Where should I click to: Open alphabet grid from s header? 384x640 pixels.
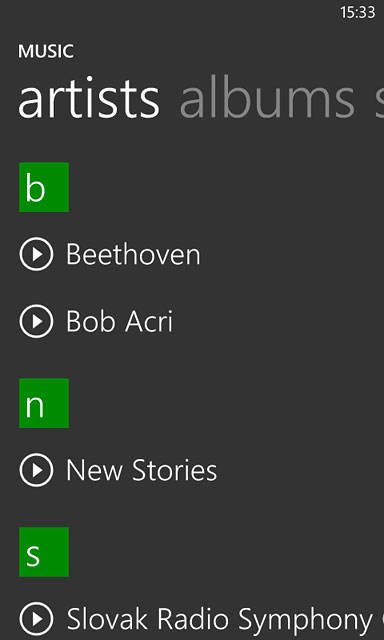click(x=44, y=552)
